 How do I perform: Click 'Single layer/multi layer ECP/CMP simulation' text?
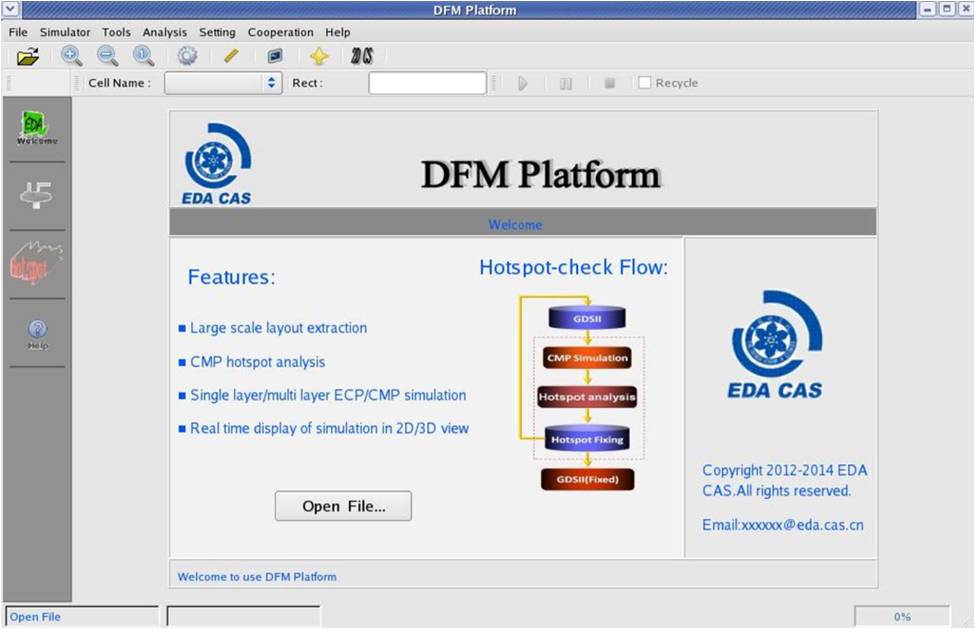328,395
